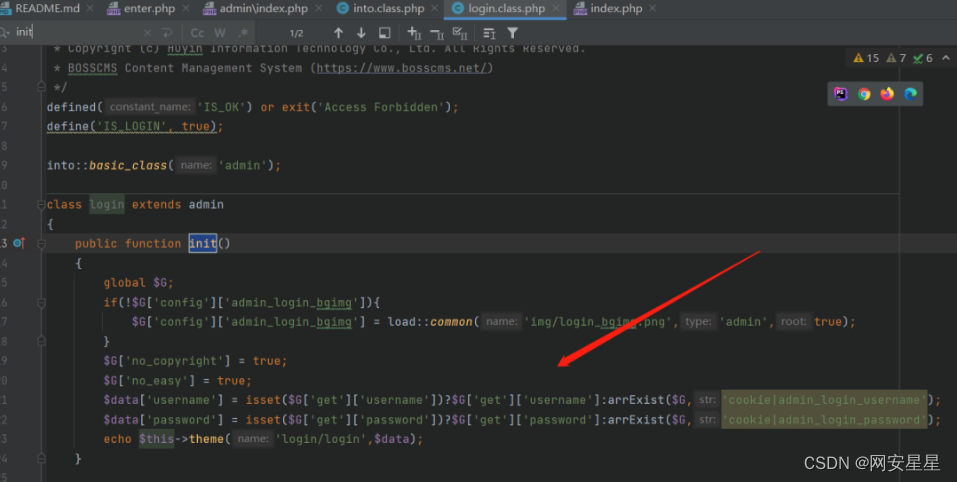Click the global $G; statement
This screenshot has height=482, width=957.
(x=139, y=282)
